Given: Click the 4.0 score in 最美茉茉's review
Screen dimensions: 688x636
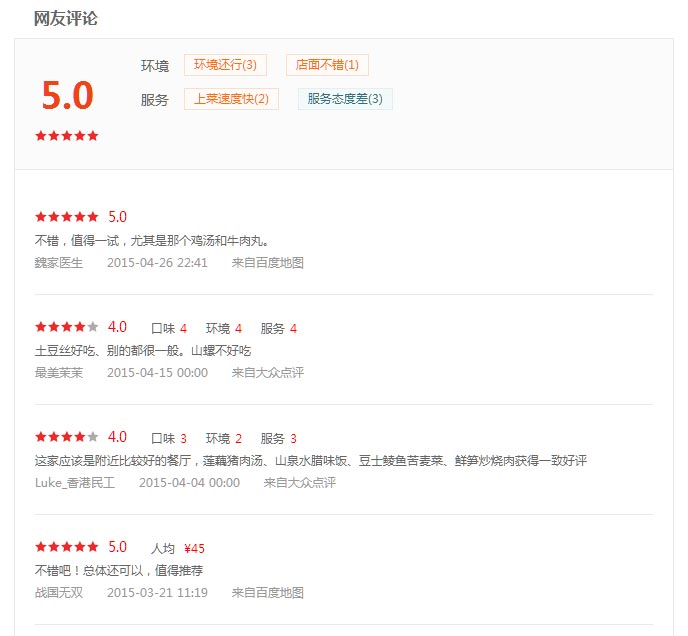Looking at the screenshot, I should [118, 327].
